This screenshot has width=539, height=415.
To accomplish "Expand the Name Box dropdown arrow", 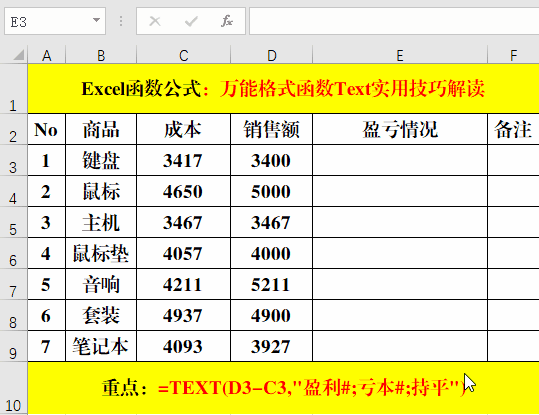I will pos(97,20).
